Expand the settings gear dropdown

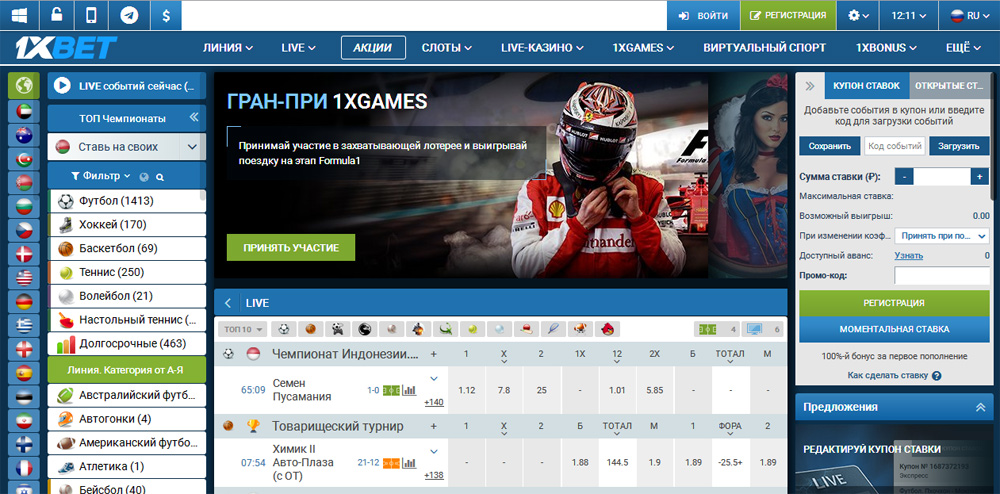coord(858,15)
